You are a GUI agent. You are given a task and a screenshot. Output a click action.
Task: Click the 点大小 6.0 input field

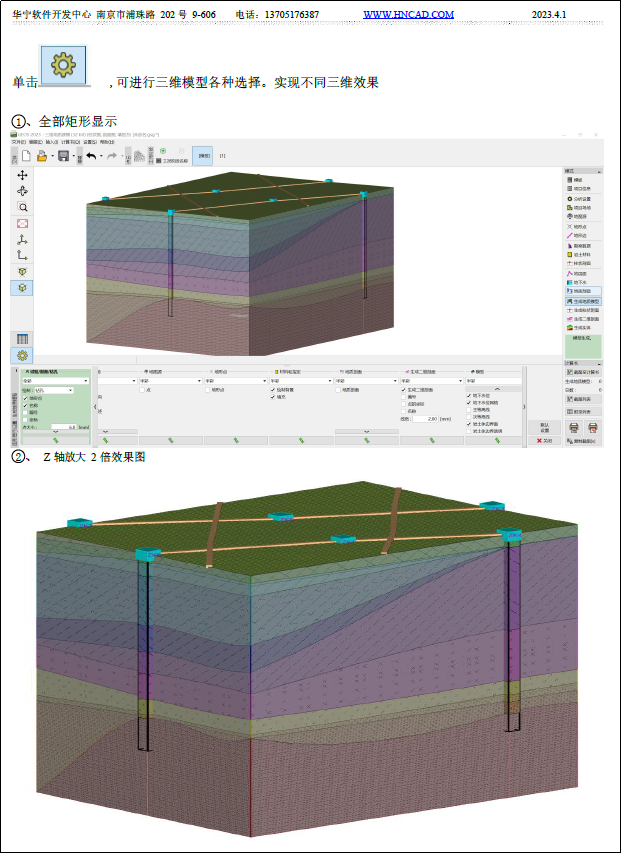click(x=64, y=427)
